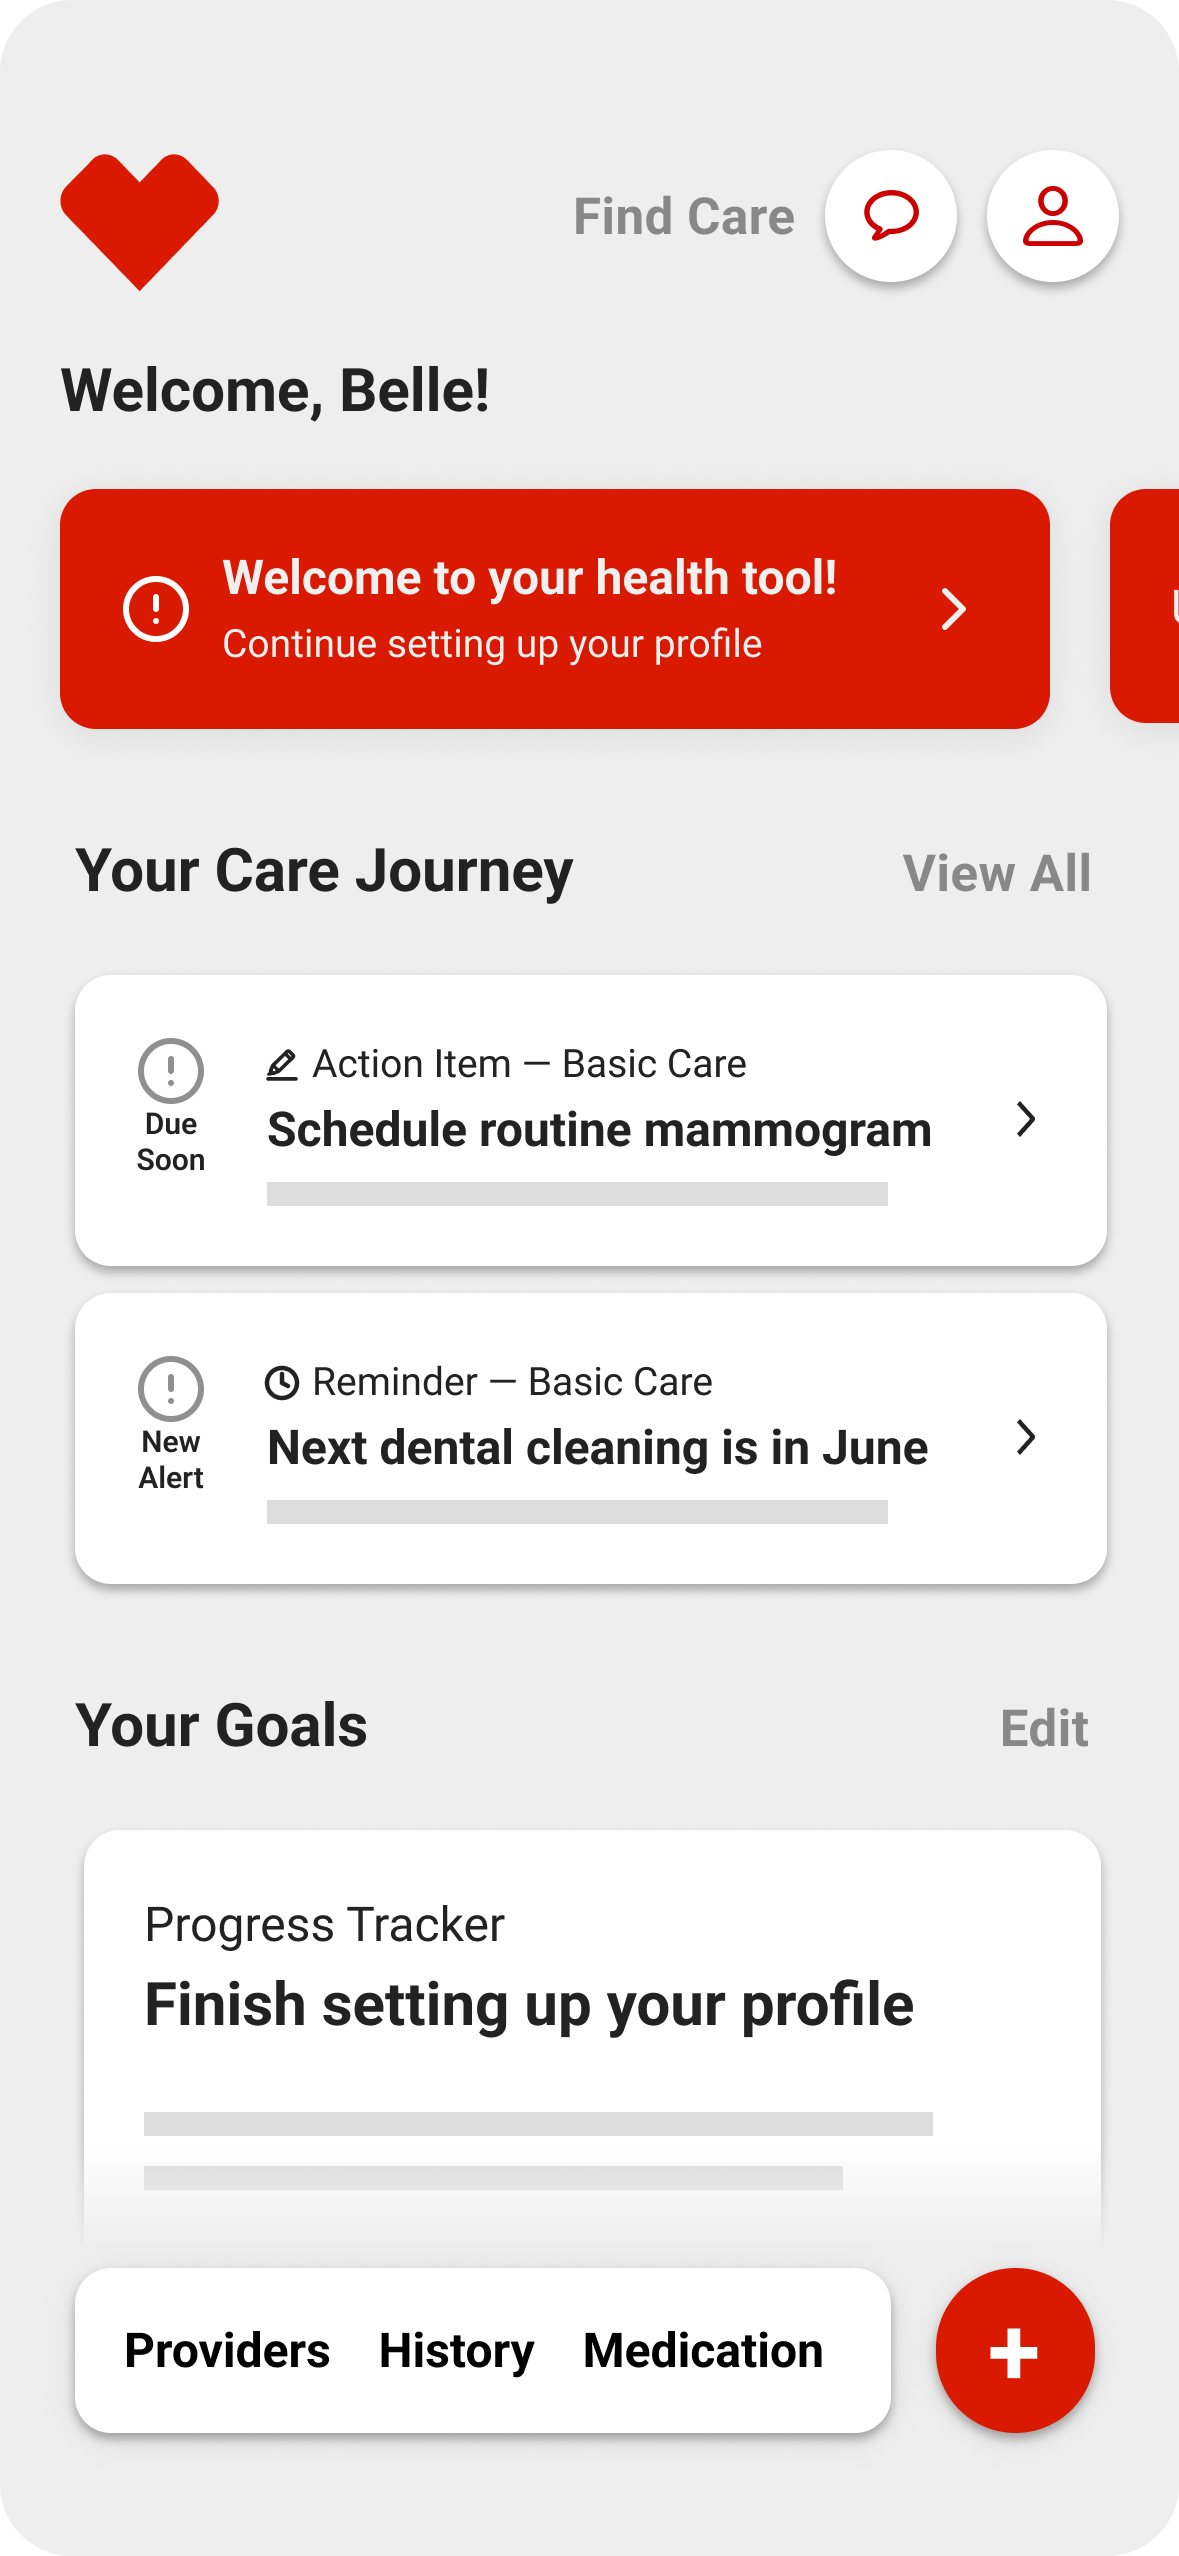Viewport: 1179px width, 2556px height.
Task: Switch to the Medication tab
Action: click(703, 2351)
